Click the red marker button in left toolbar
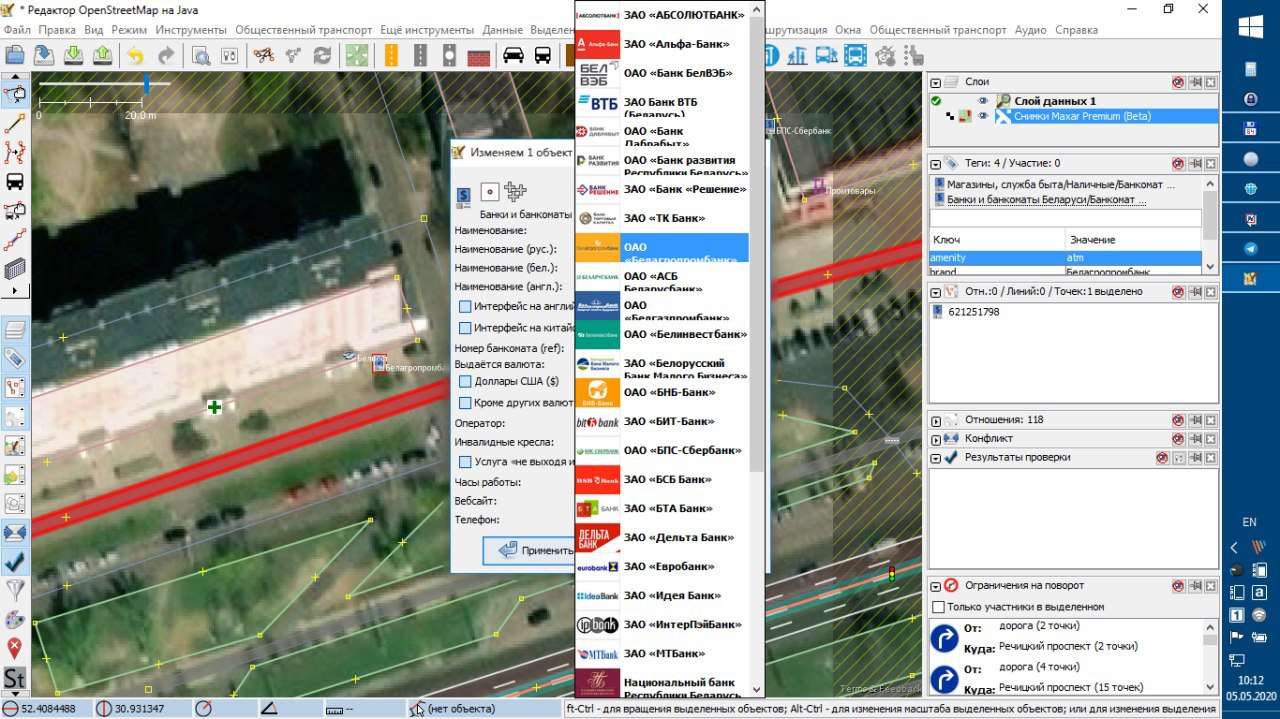Image resolution: width=1280 pixels, height=719 pixels. pyautogui.click(x=15, y=648)
